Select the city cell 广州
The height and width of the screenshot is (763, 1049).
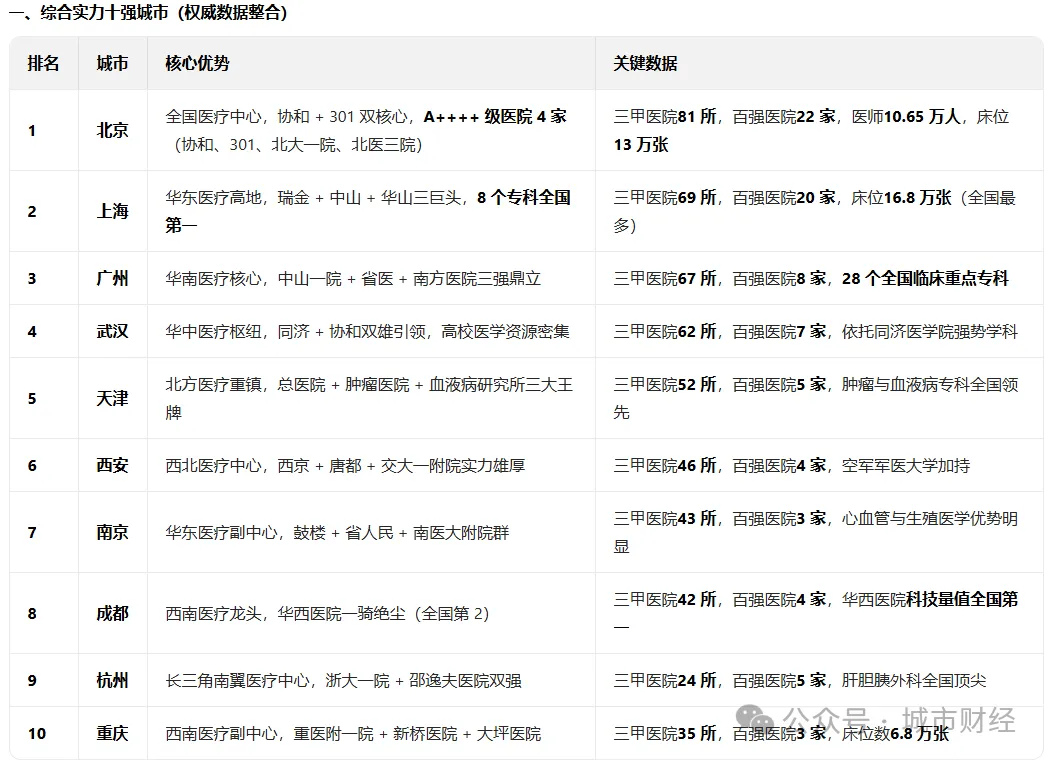(x=112, y=278)
